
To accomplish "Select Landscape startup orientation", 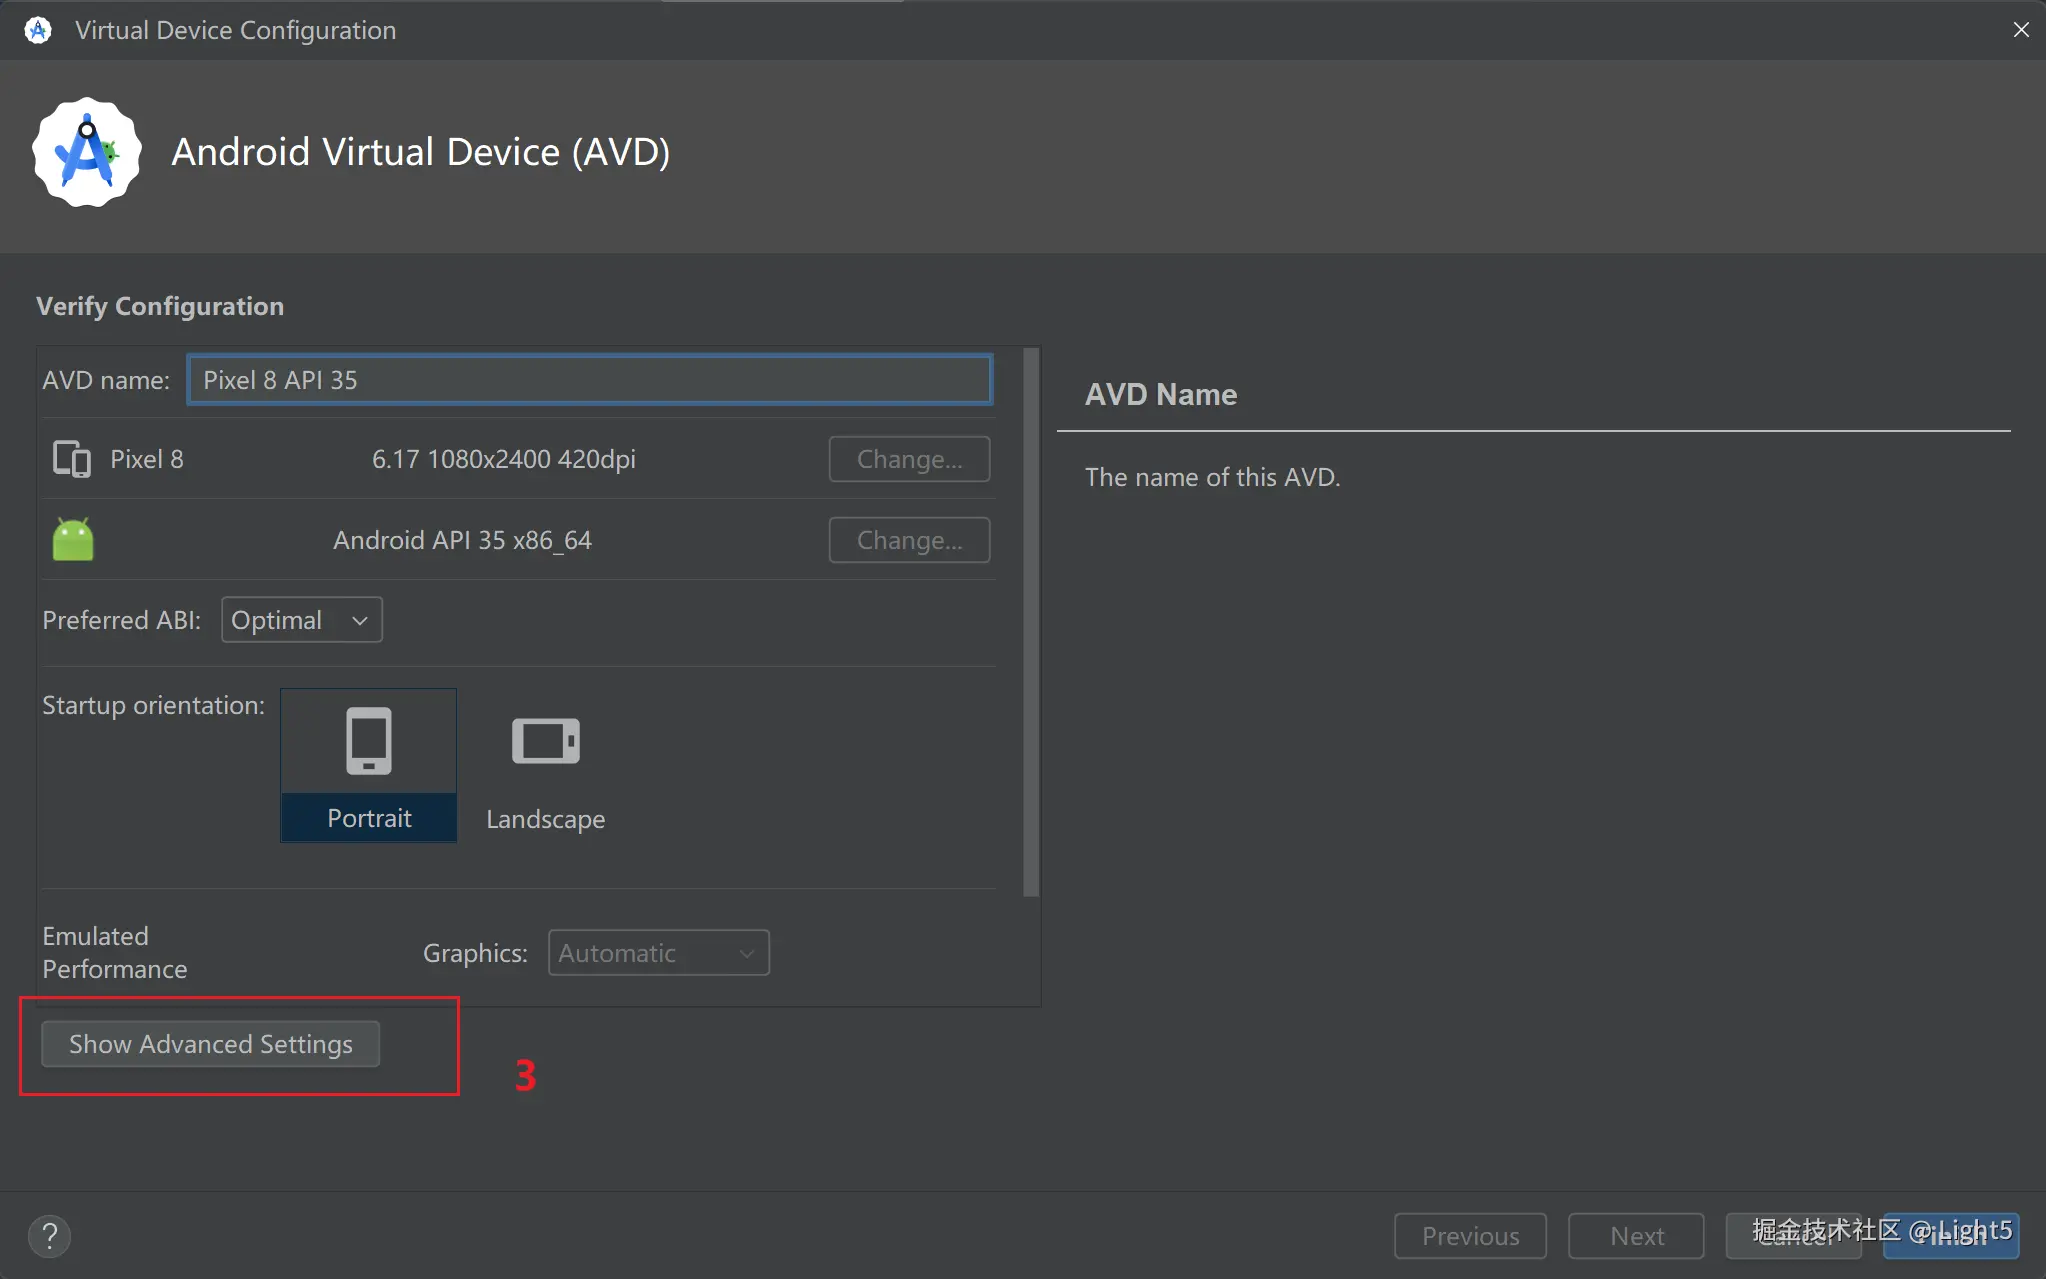I will (x=545, y=819).
